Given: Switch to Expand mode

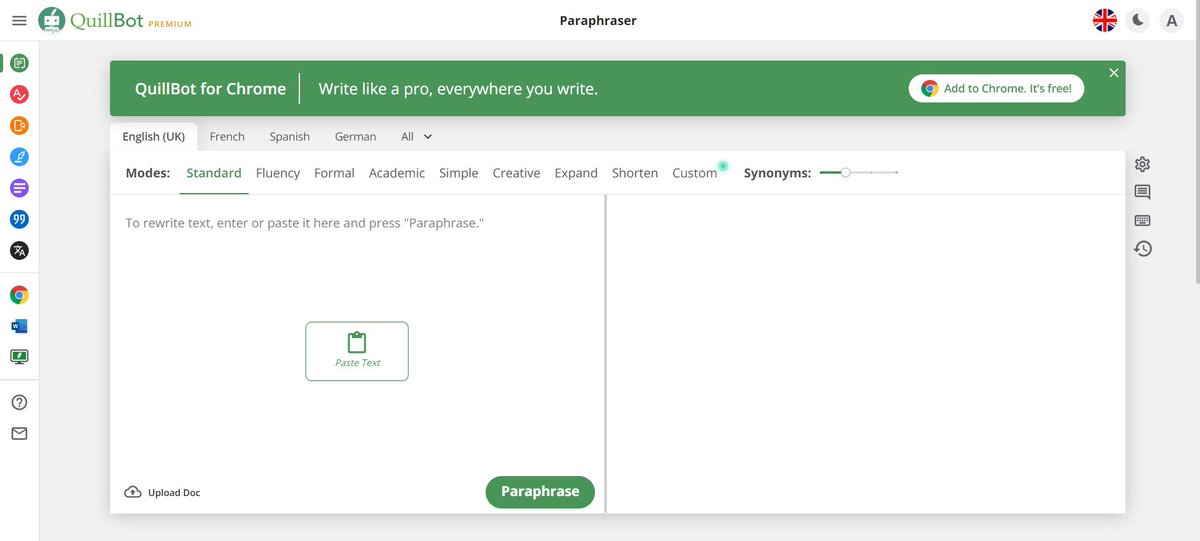Looking at the screenshot, I should [x=576, y=173].
